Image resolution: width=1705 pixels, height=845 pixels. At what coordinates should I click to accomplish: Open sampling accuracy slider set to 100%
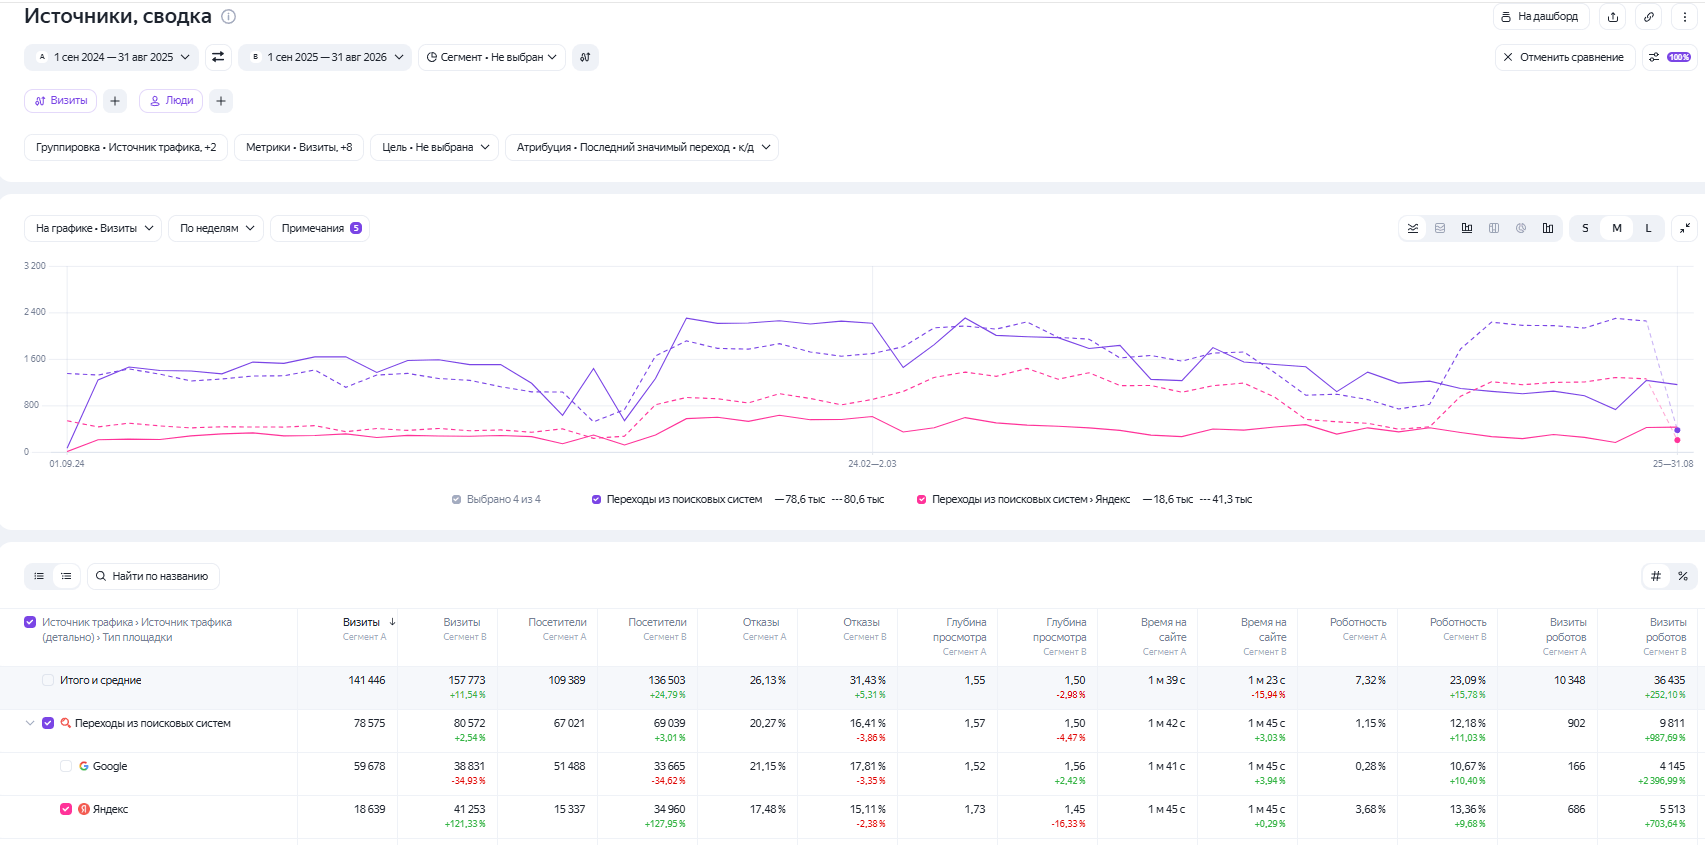coord(1670,57)
